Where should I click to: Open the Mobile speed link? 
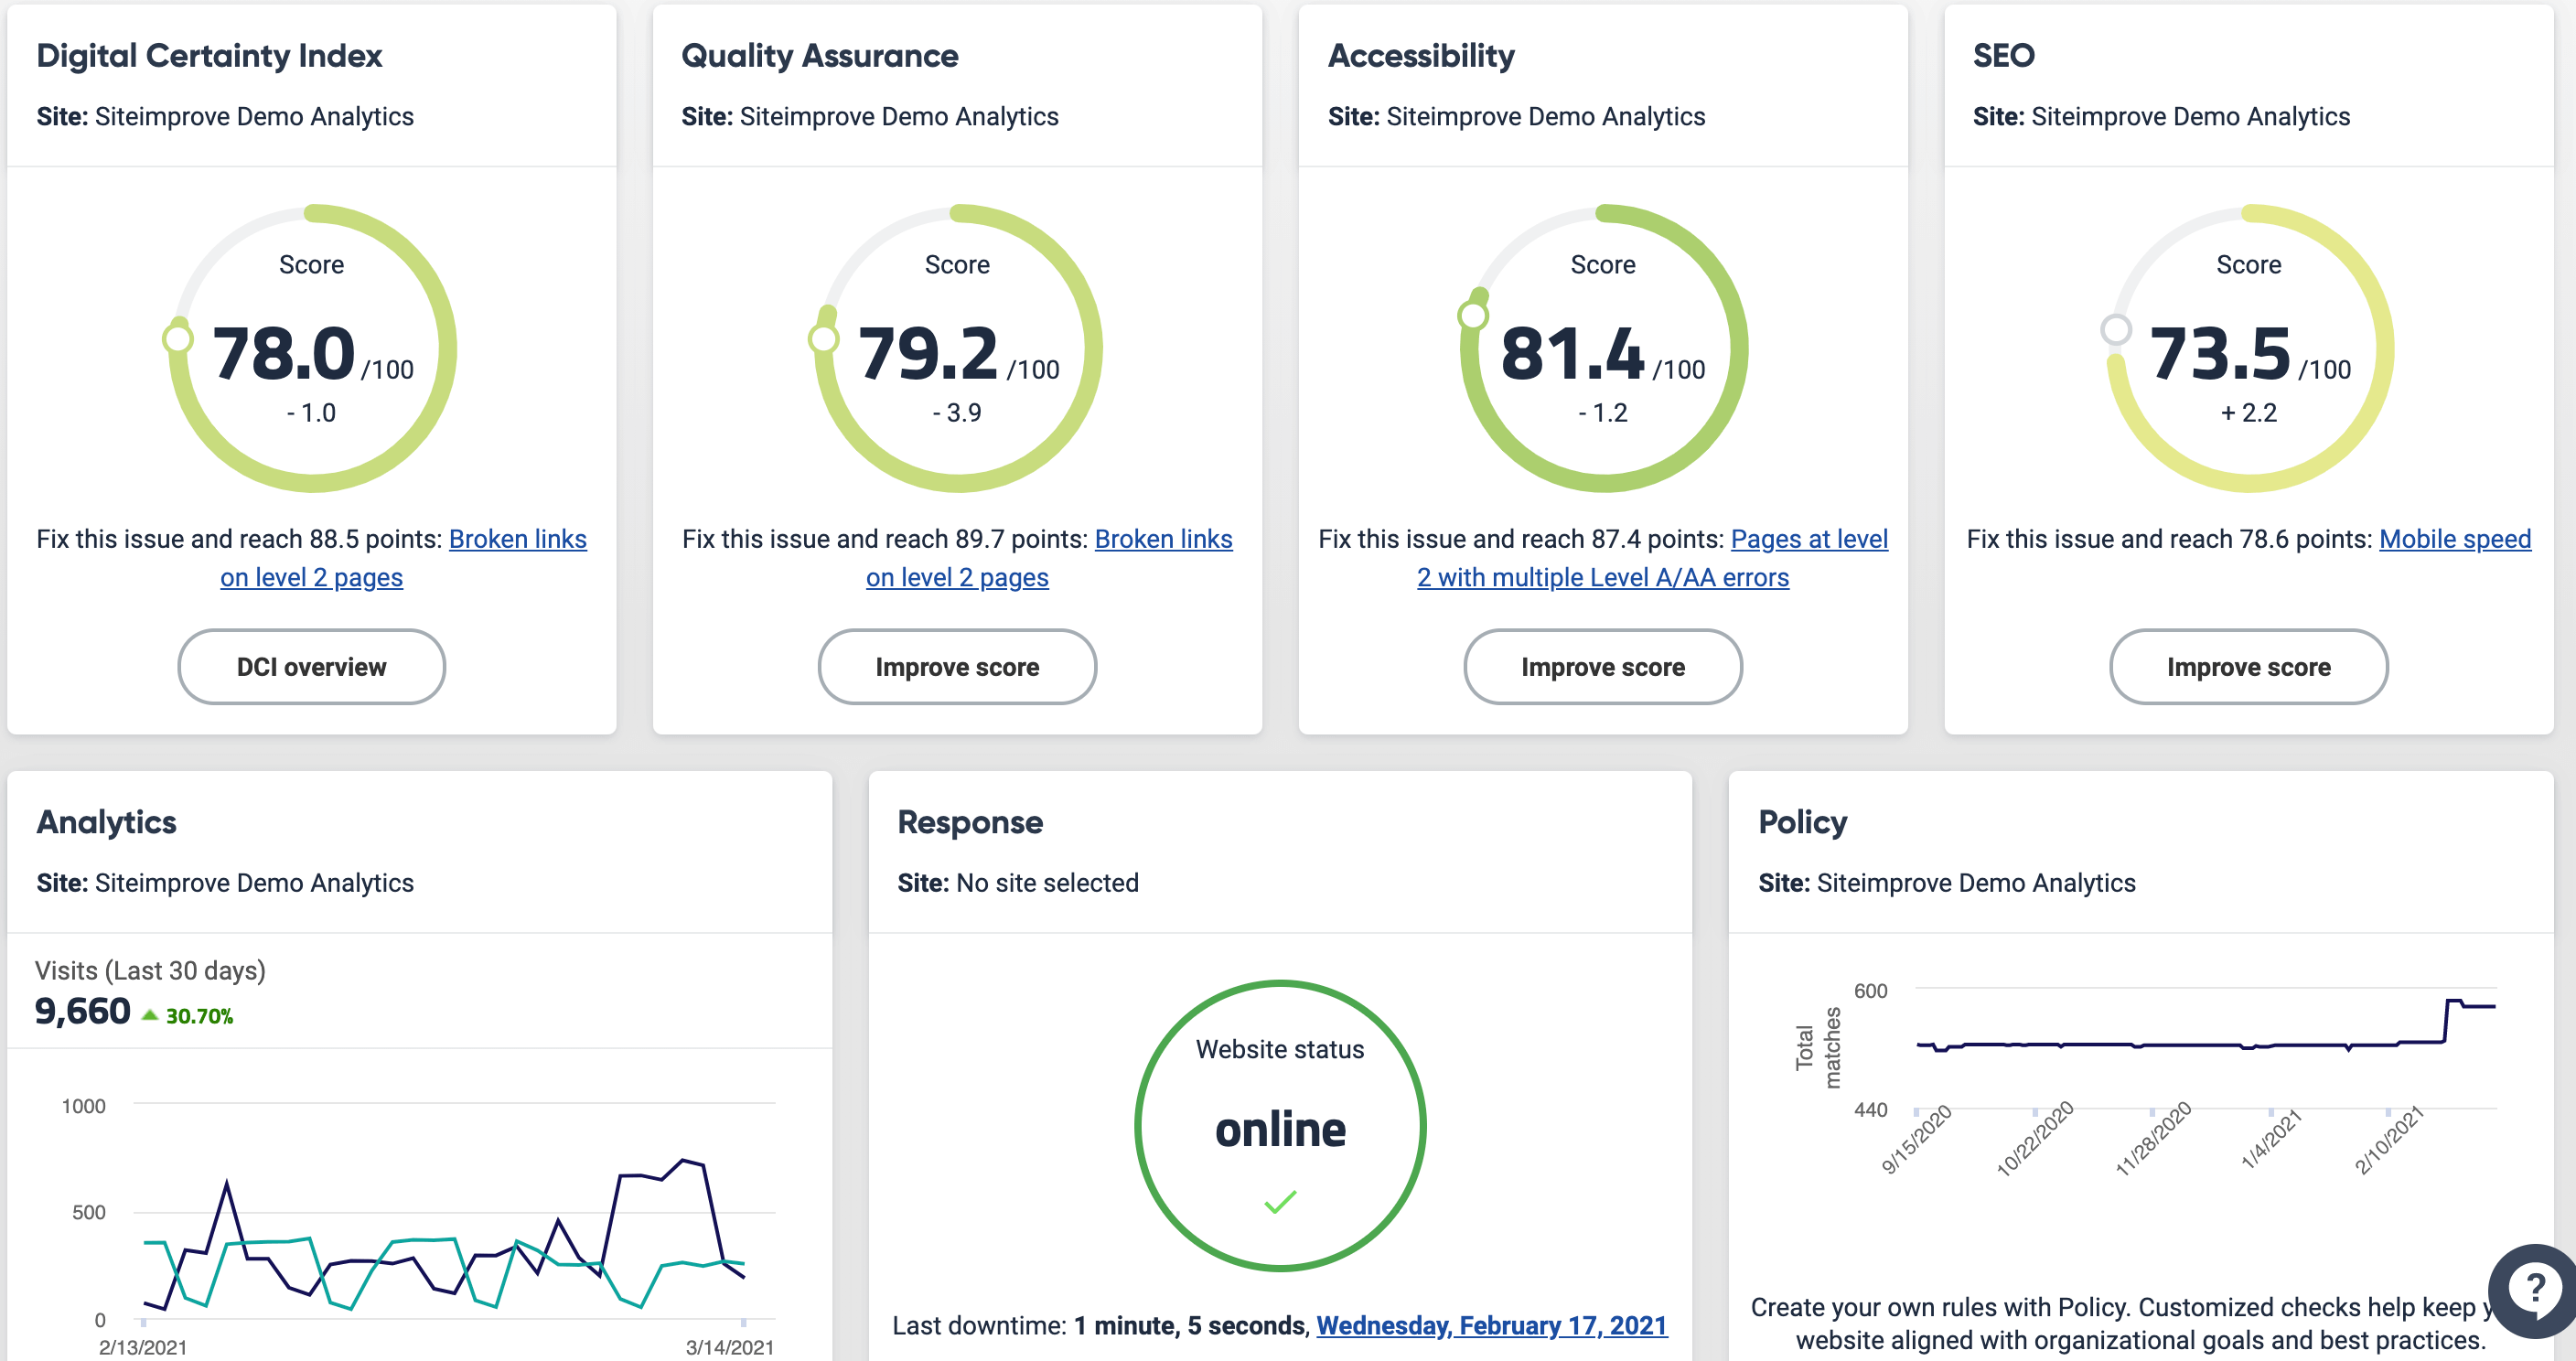[x=2454, y=539]
